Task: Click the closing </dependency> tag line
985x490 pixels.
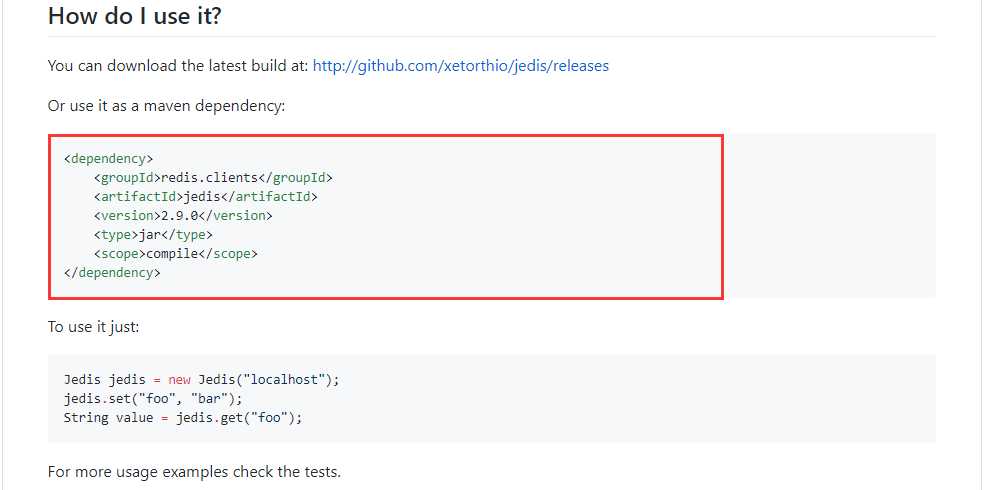Action: pyautogui.click(x=112, y=272)
